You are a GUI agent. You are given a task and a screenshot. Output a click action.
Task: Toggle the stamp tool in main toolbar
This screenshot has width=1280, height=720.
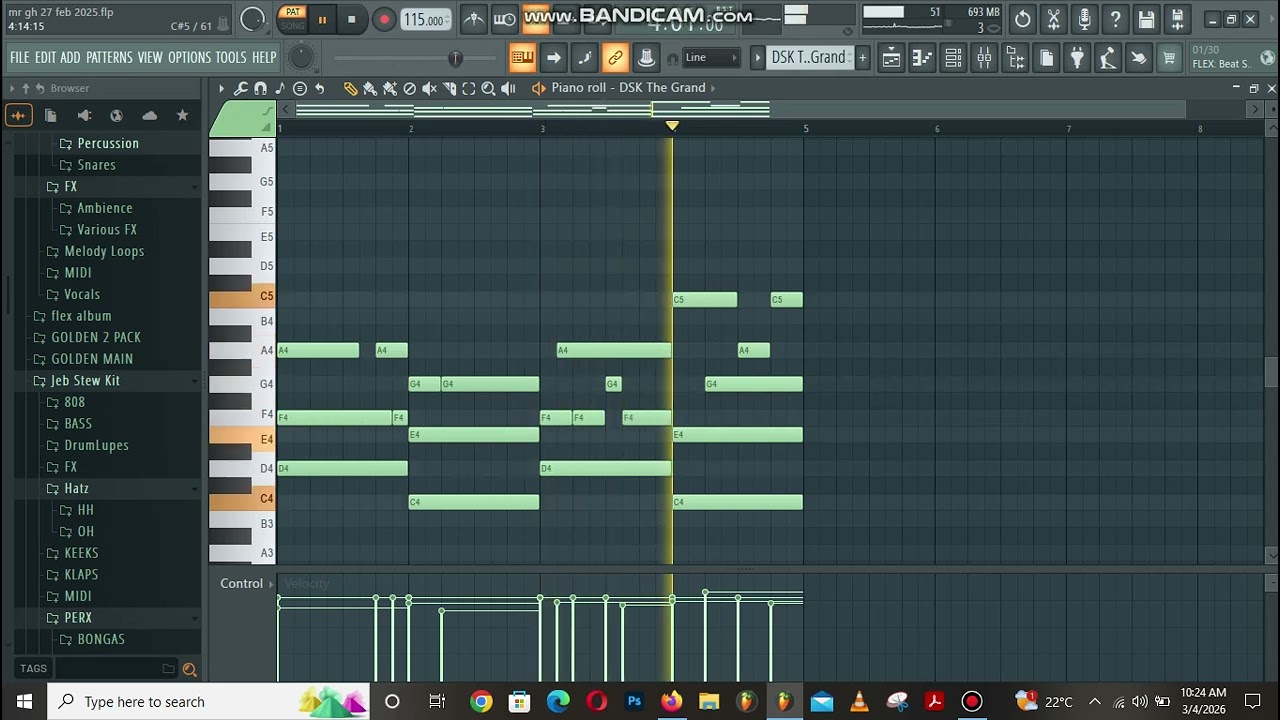(x=646, y=58)
